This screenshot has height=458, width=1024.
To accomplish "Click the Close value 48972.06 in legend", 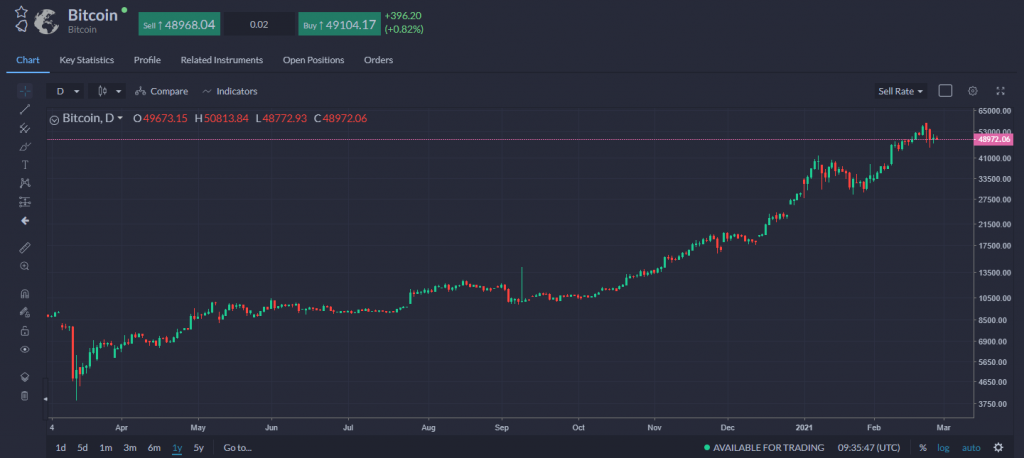I will click(345, 119).
